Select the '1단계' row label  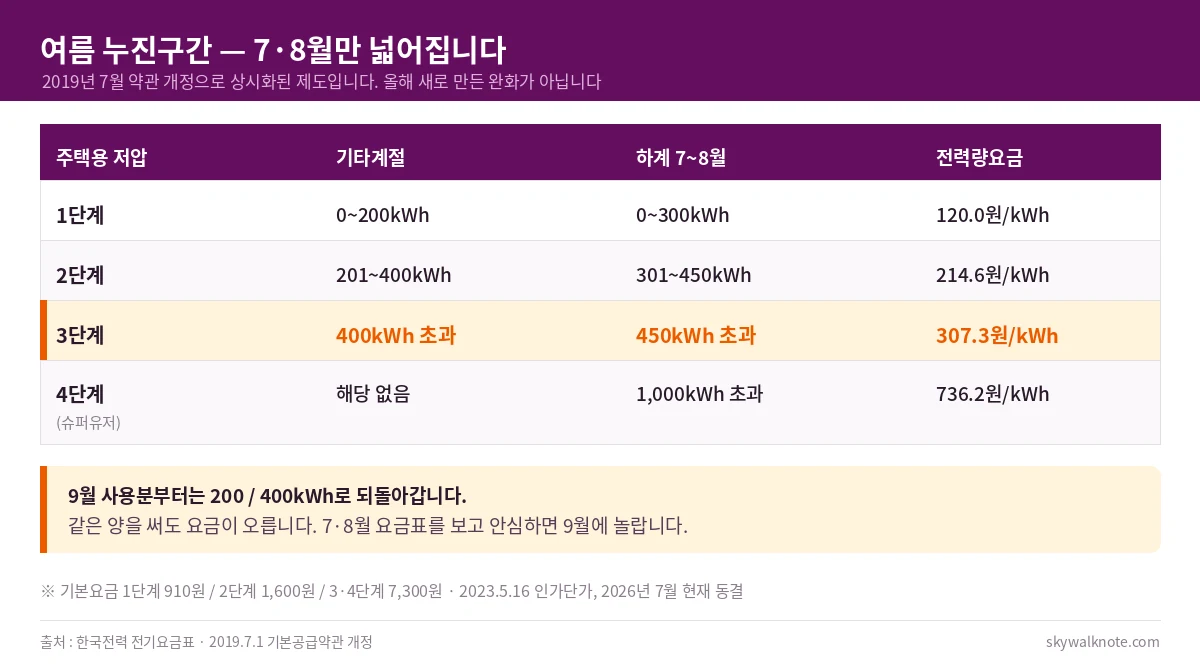tap(80, 215)
